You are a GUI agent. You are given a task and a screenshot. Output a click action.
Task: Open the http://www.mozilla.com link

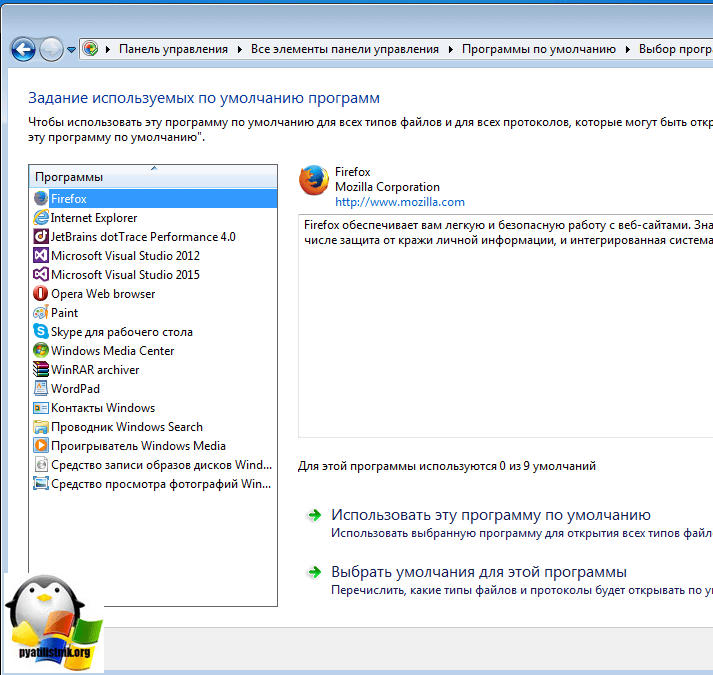point(400,202)
